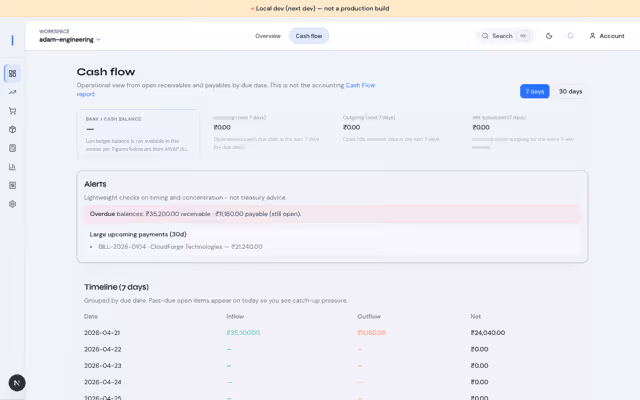640x400 pixels.
Task: Open the trending-up sales icon in sidebar
Action: tap(13, 92)
